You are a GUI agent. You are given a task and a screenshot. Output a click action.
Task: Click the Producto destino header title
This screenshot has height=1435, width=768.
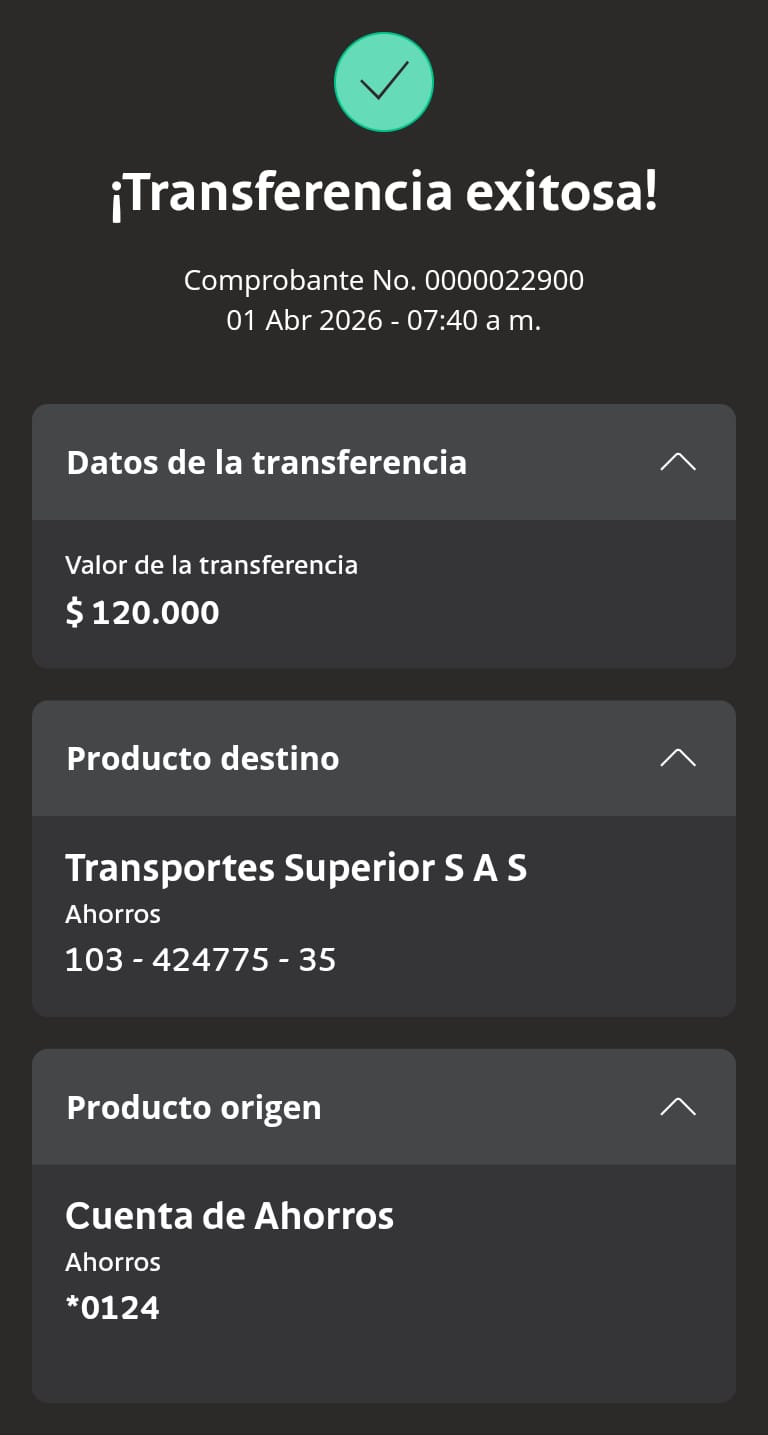pyautogui.click(x=202, y=758)
